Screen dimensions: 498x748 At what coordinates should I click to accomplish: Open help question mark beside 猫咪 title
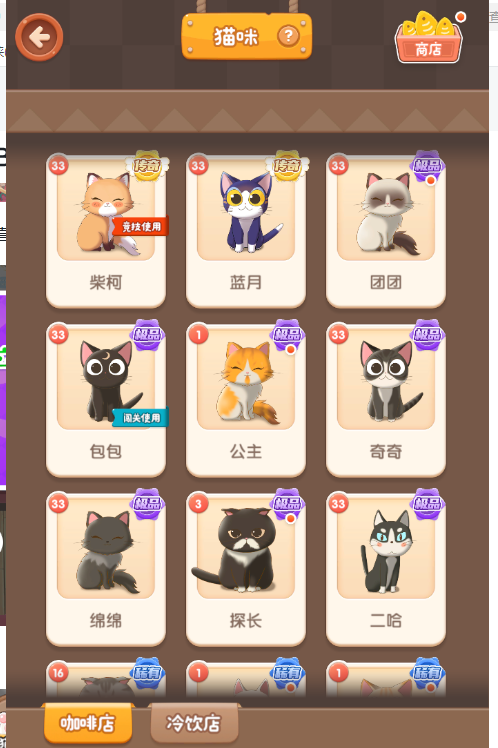pyautogui.click(x=288, y=36)
